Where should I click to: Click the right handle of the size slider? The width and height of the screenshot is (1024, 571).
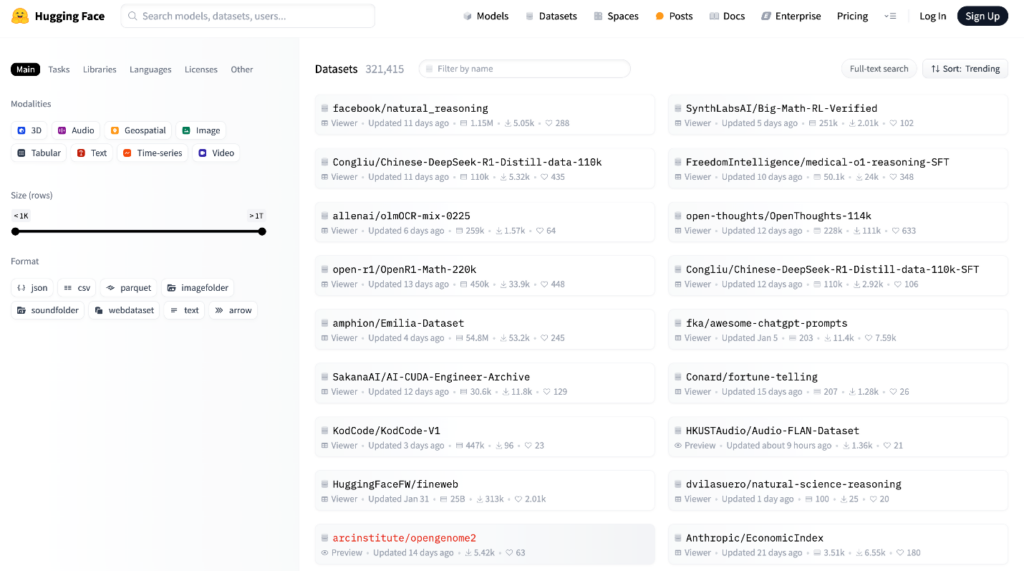tap(262, 231)
